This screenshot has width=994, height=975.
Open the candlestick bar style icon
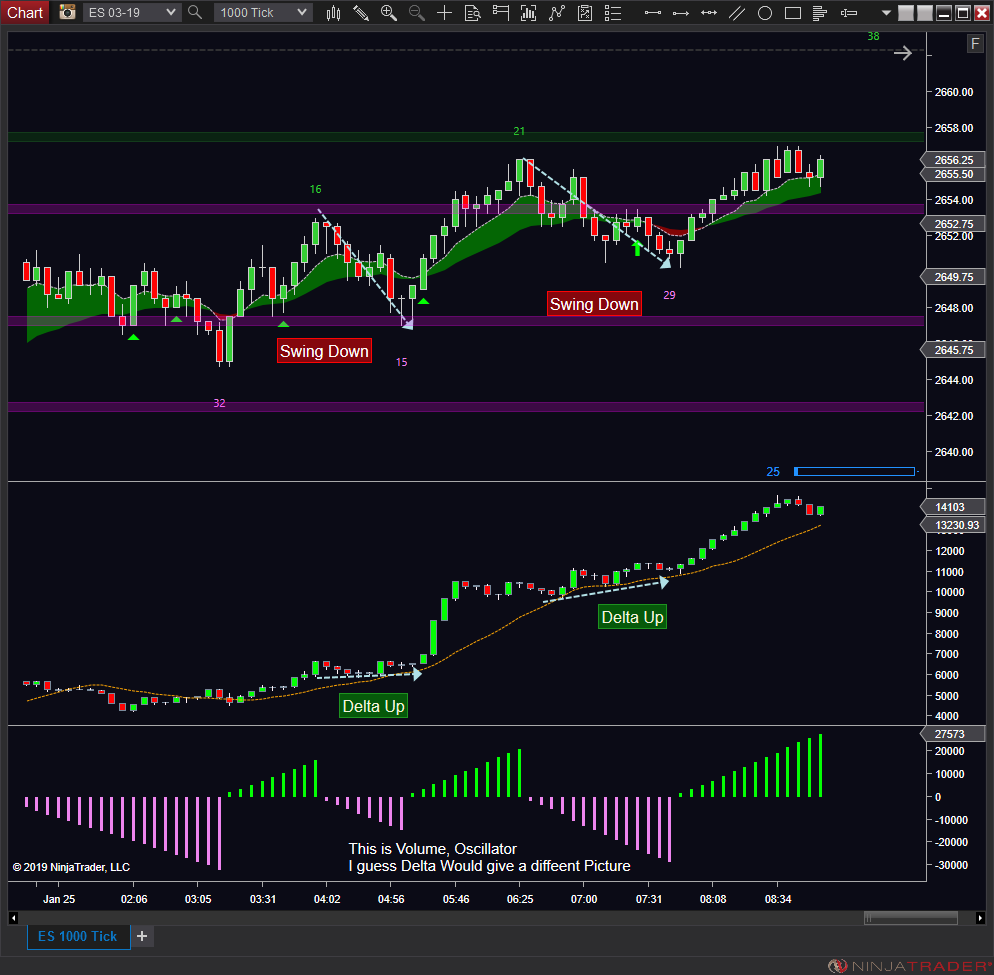(333, 13)
